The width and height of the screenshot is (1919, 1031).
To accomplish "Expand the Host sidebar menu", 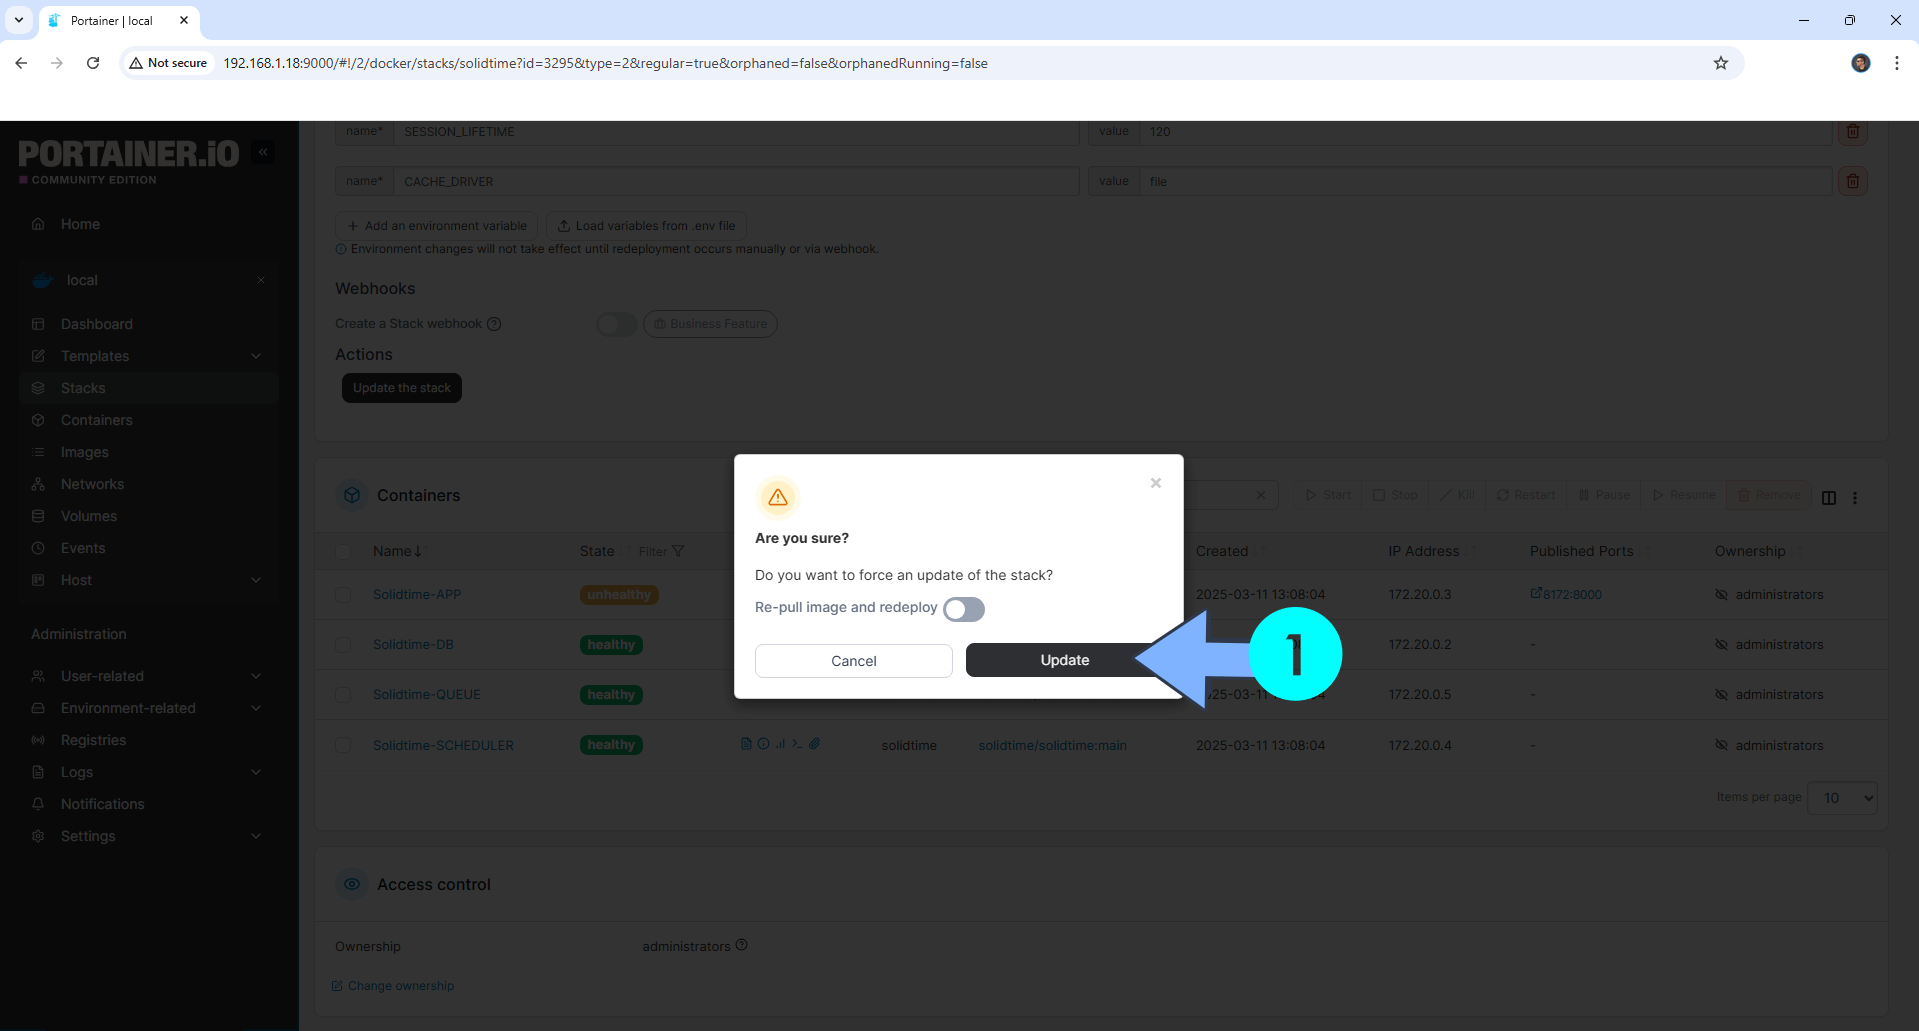I will [x=256, y=580].
